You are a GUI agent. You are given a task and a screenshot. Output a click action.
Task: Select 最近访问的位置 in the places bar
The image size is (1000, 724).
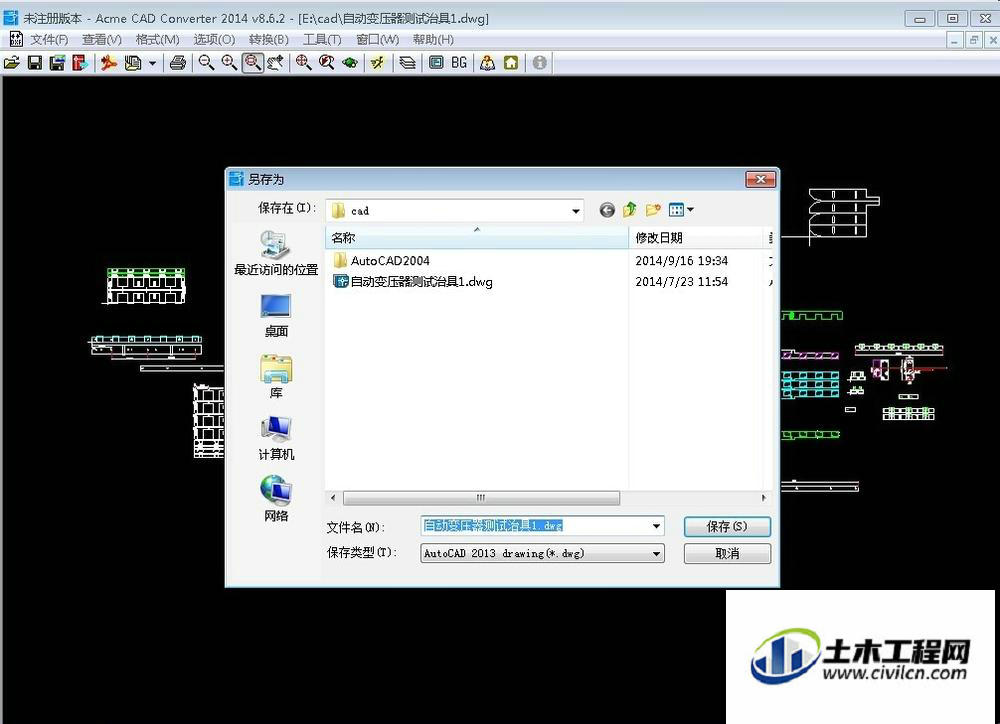pyautogui.click(x=276, y=254)
